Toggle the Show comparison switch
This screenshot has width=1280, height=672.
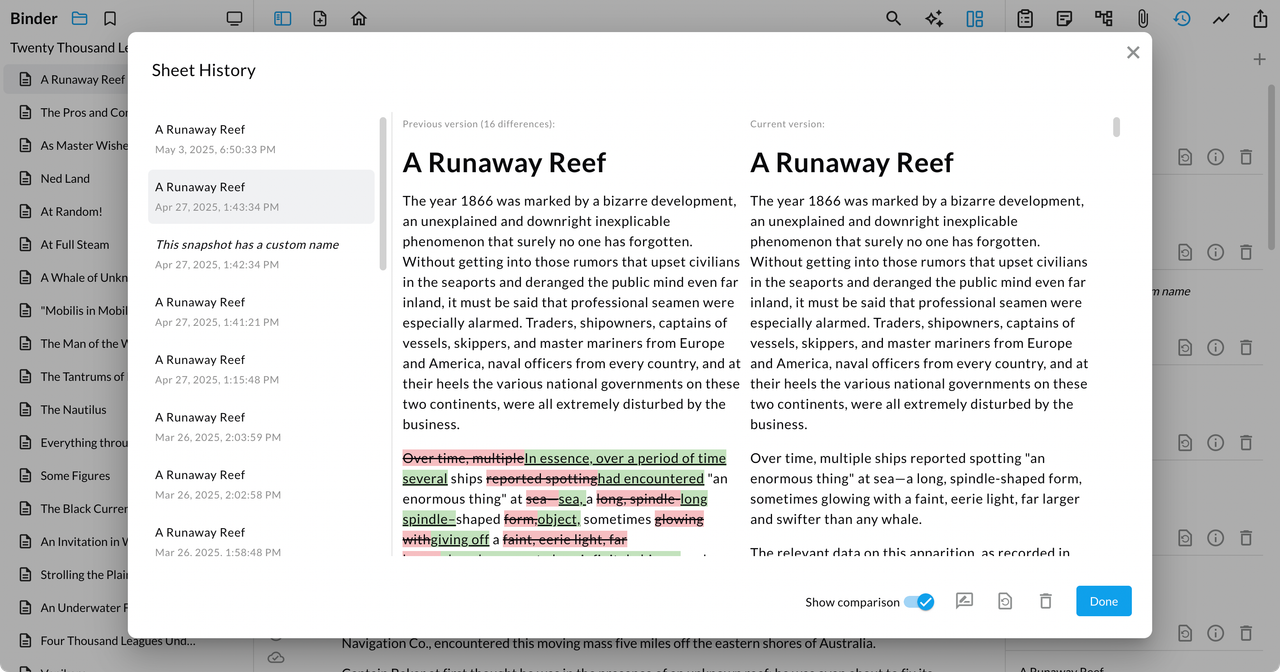coord(918,602)
